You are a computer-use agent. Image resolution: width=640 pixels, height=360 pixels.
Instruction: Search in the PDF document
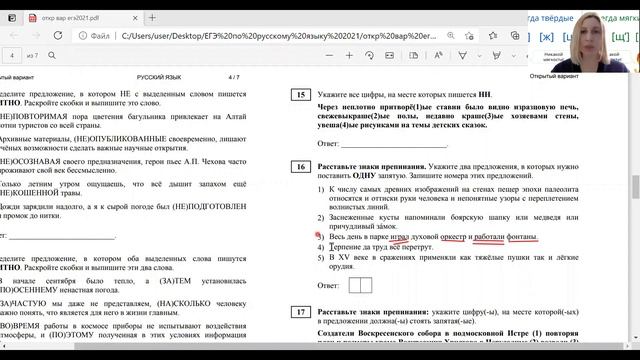[52, 55]
